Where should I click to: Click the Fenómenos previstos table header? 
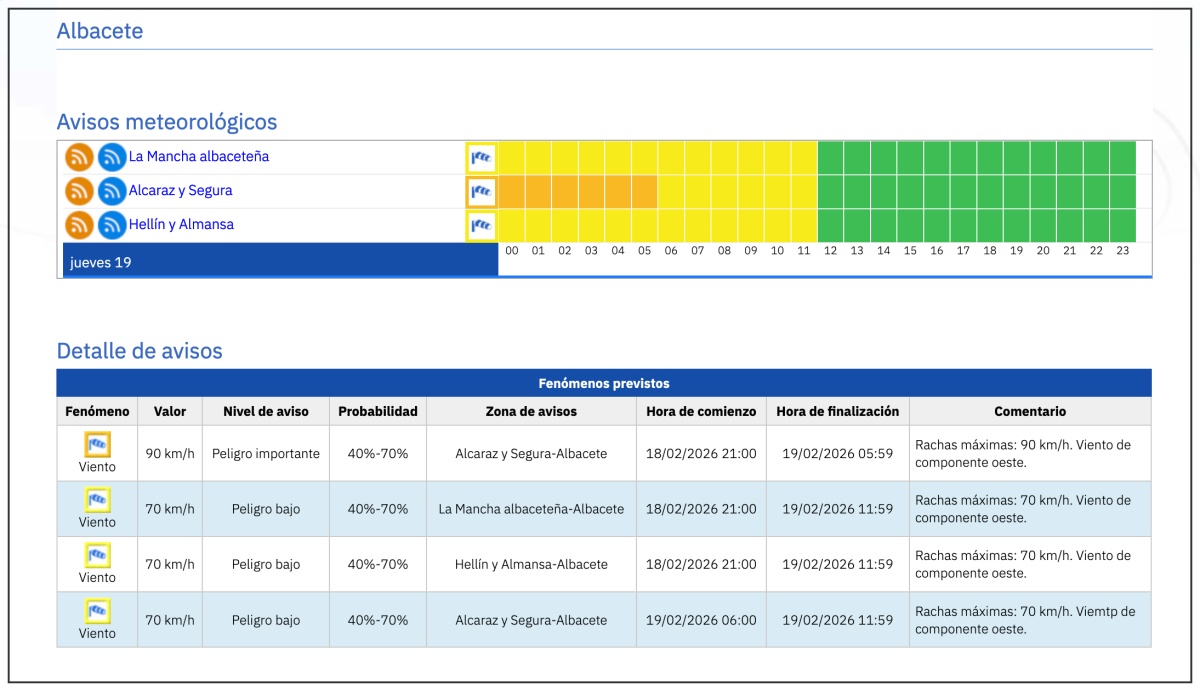tap(603, 383)
